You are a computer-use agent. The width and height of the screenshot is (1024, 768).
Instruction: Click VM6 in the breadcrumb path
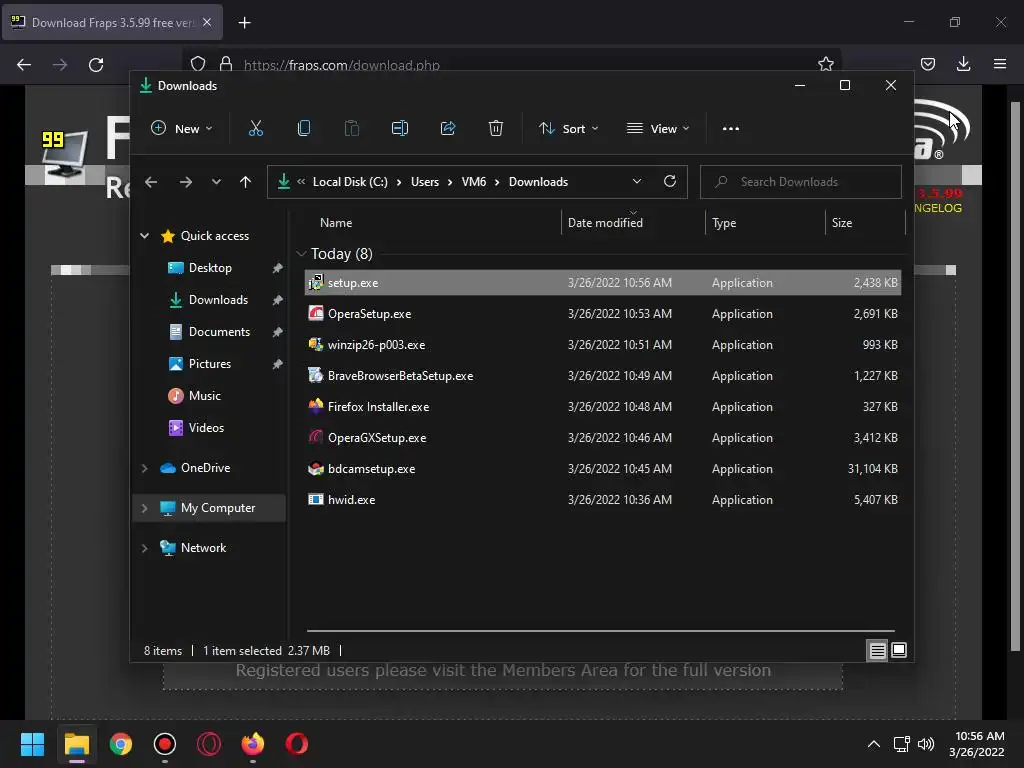473,182
